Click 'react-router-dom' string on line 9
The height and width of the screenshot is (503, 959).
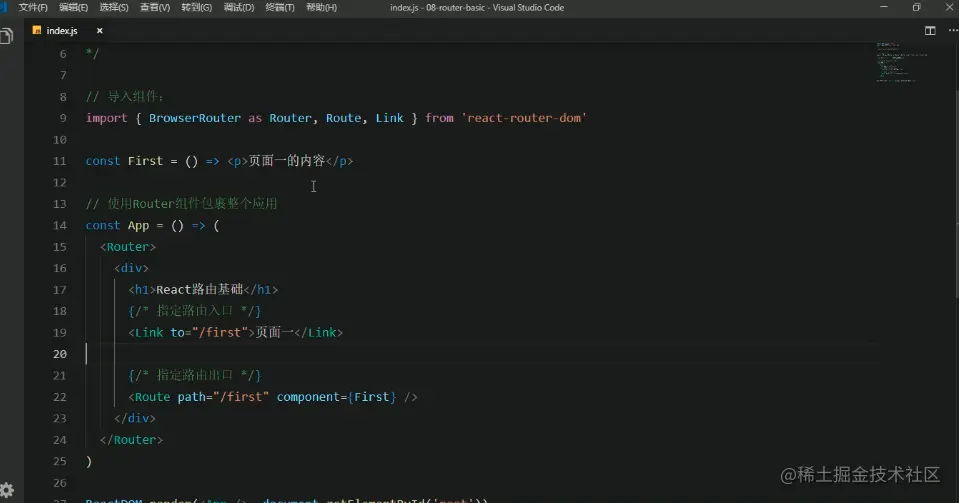[x=524, y=118]
